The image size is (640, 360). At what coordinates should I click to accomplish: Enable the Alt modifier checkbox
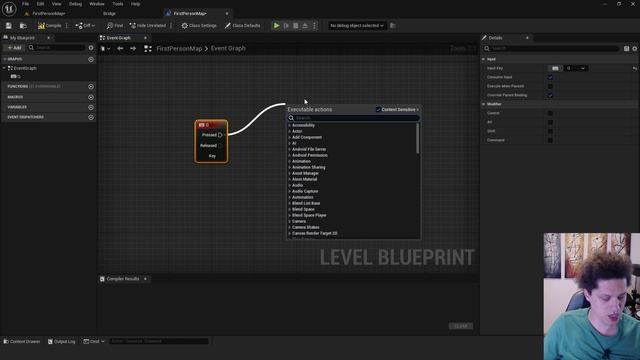[x=550, y=122]
